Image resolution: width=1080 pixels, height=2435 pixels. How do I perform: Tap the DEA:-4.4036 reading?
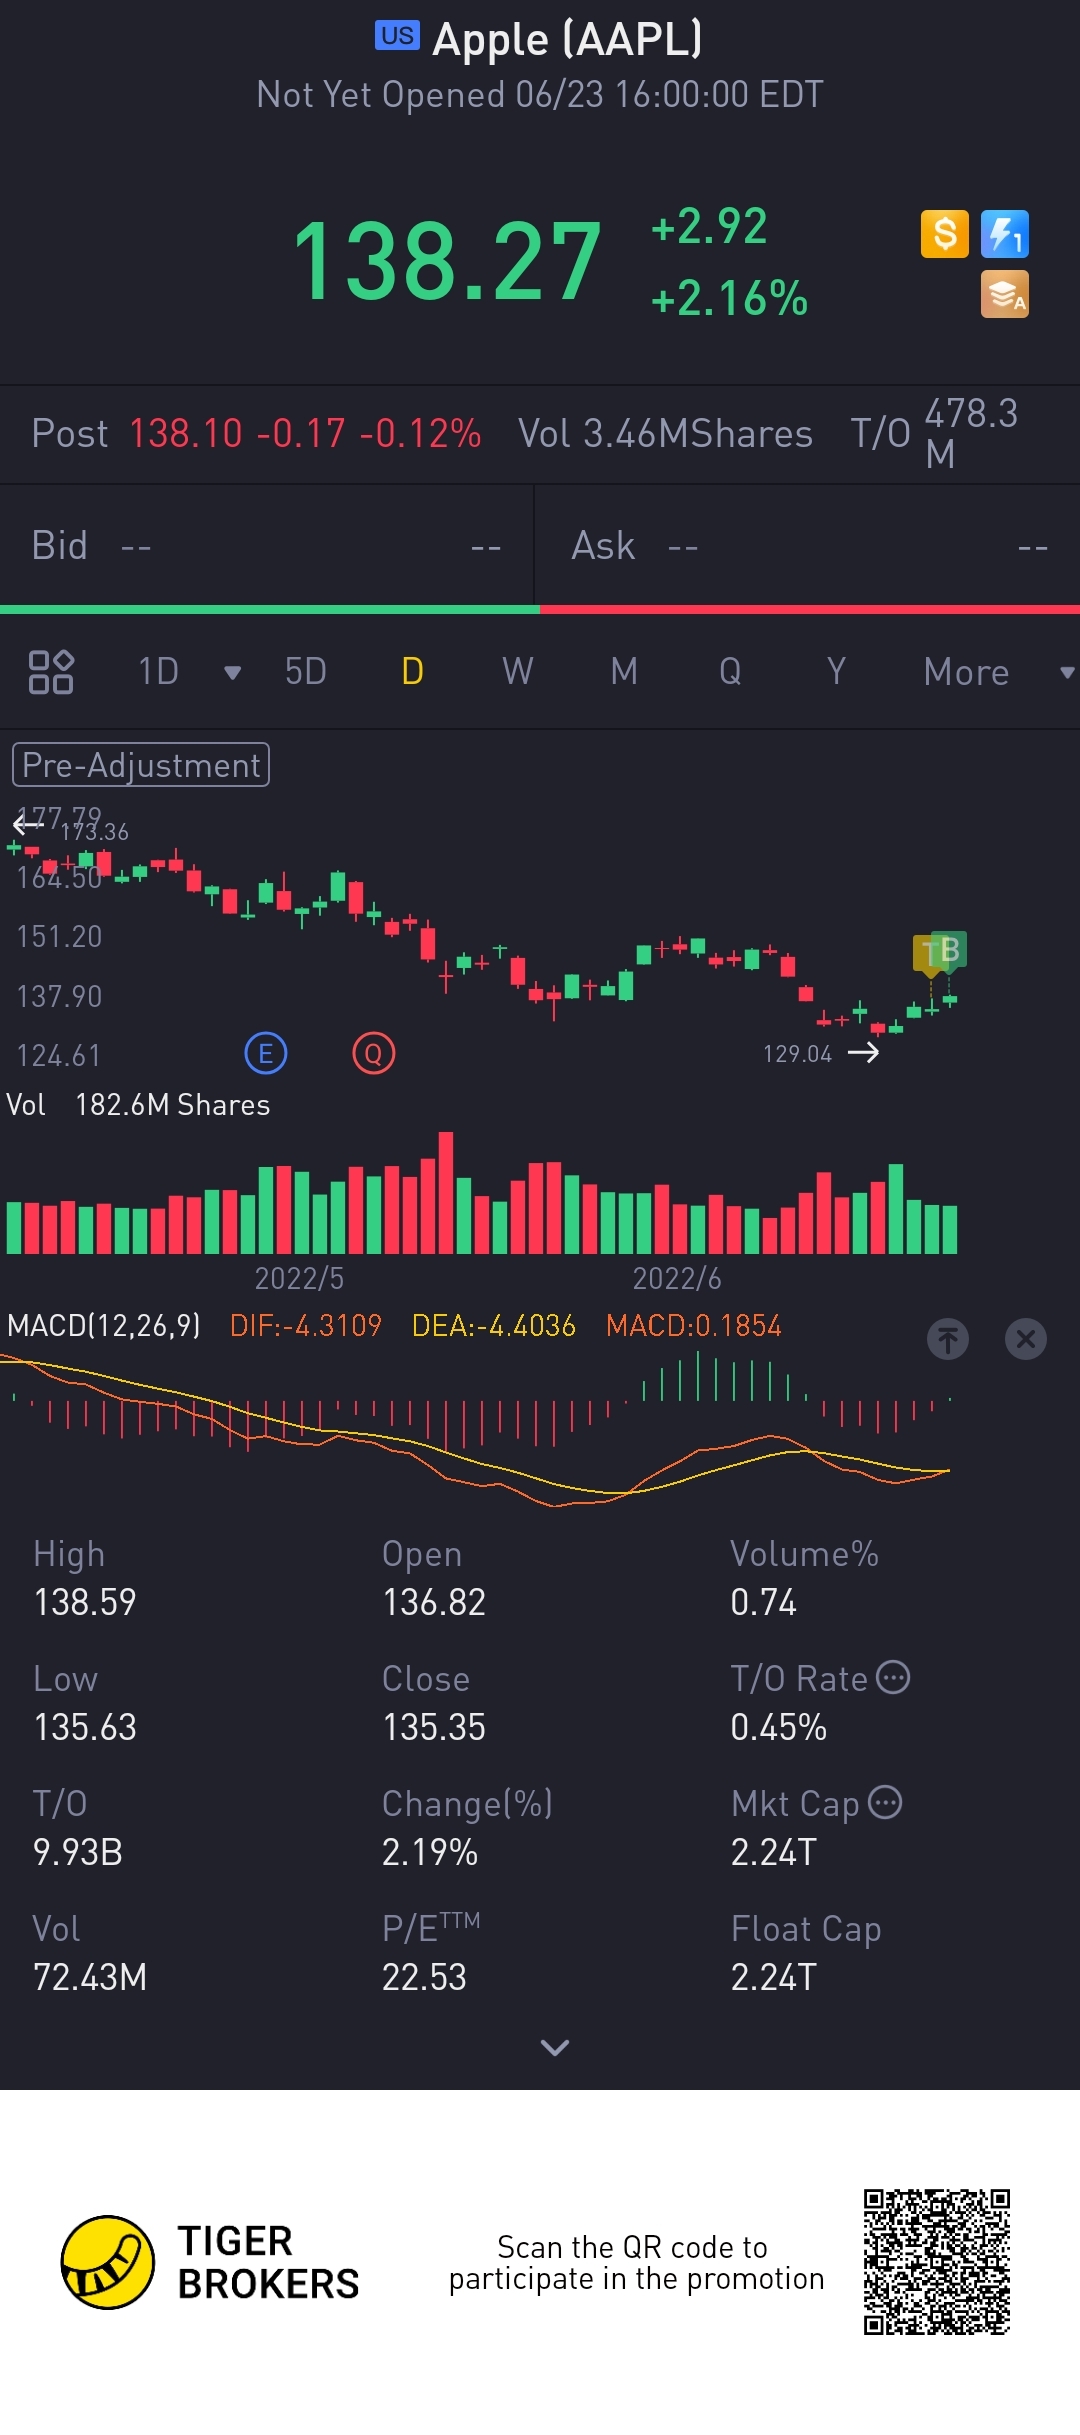pyautogui.click(x=494, y=1326)
